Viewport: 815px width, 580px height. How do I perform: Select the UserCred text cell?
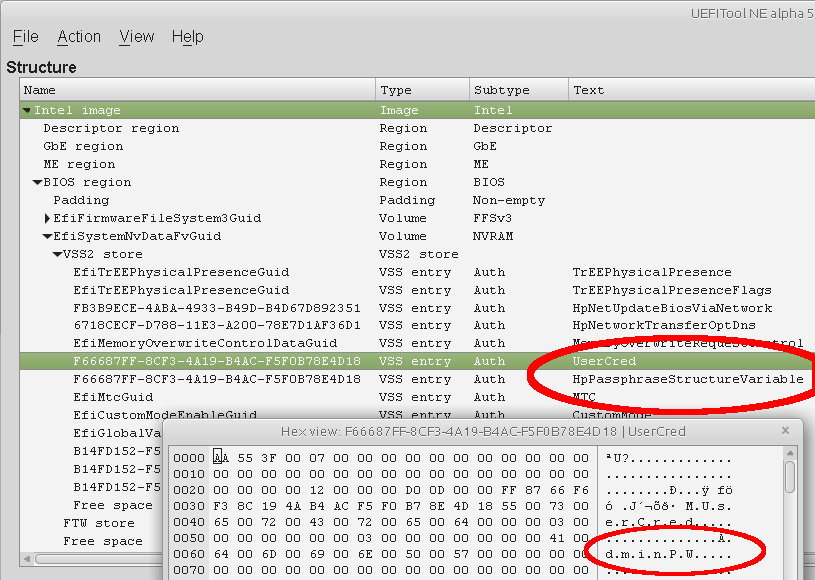(604, 361)
